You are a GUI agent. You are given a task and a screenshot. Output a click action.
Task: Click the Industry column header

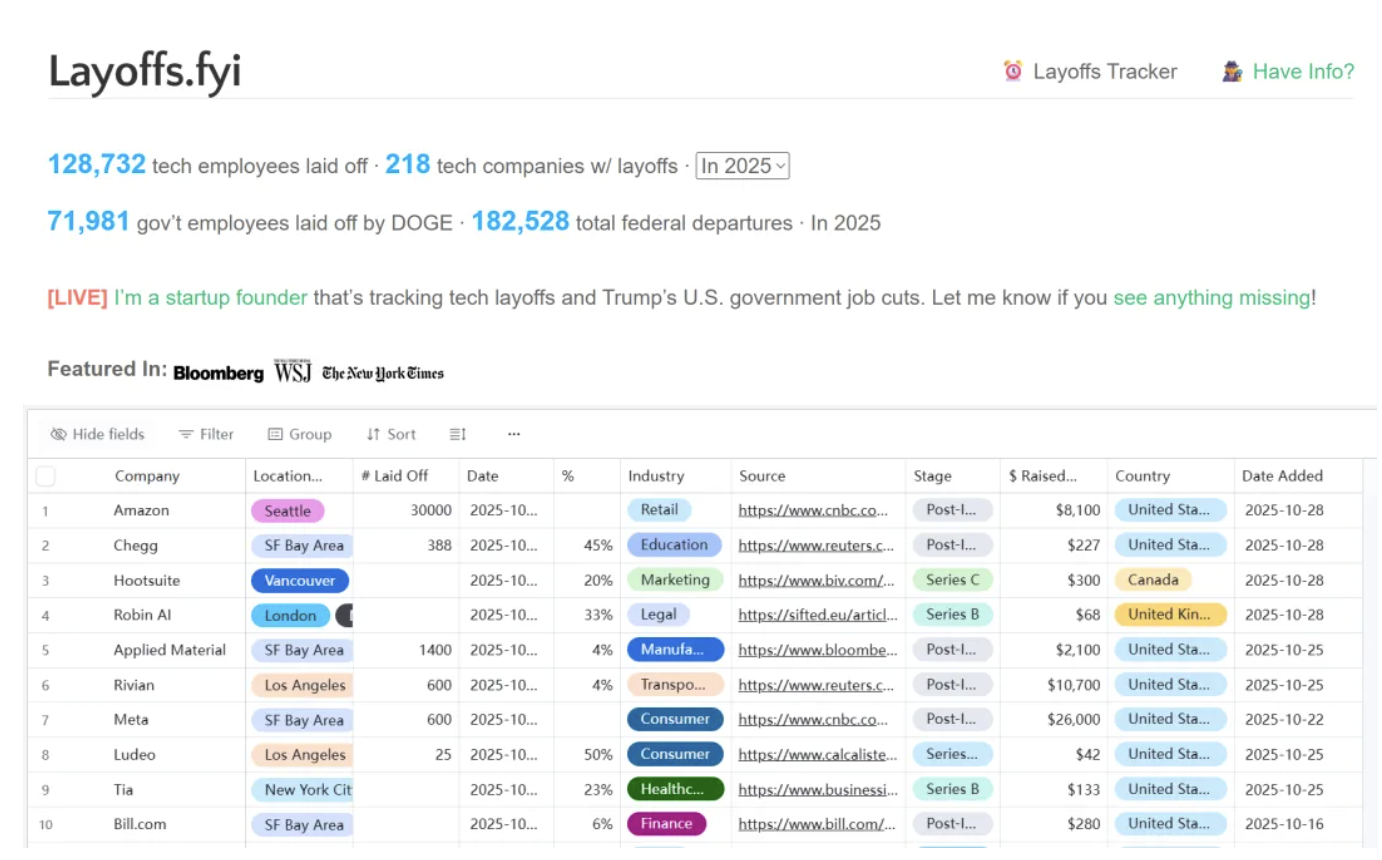[656, 477]
